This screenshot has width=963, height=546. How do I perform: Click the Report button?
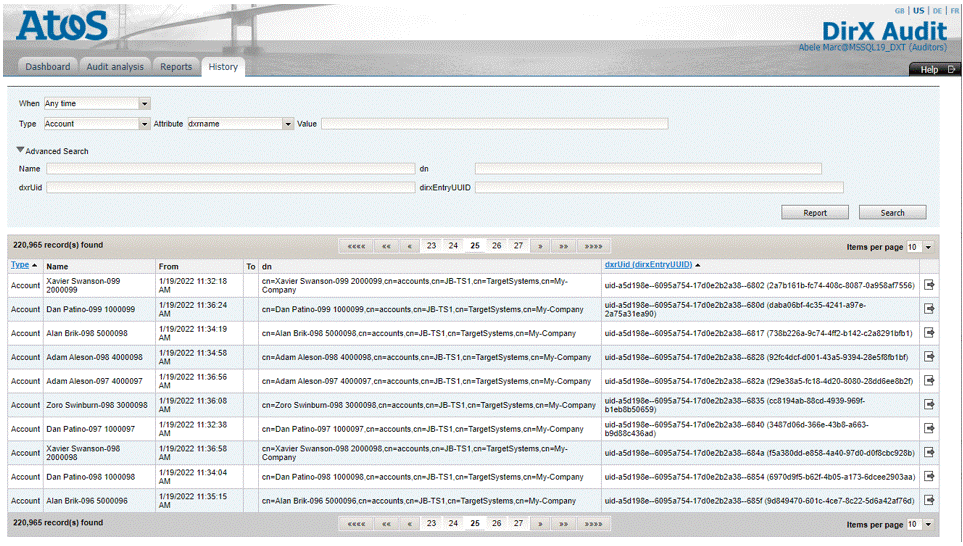[815, 212]
